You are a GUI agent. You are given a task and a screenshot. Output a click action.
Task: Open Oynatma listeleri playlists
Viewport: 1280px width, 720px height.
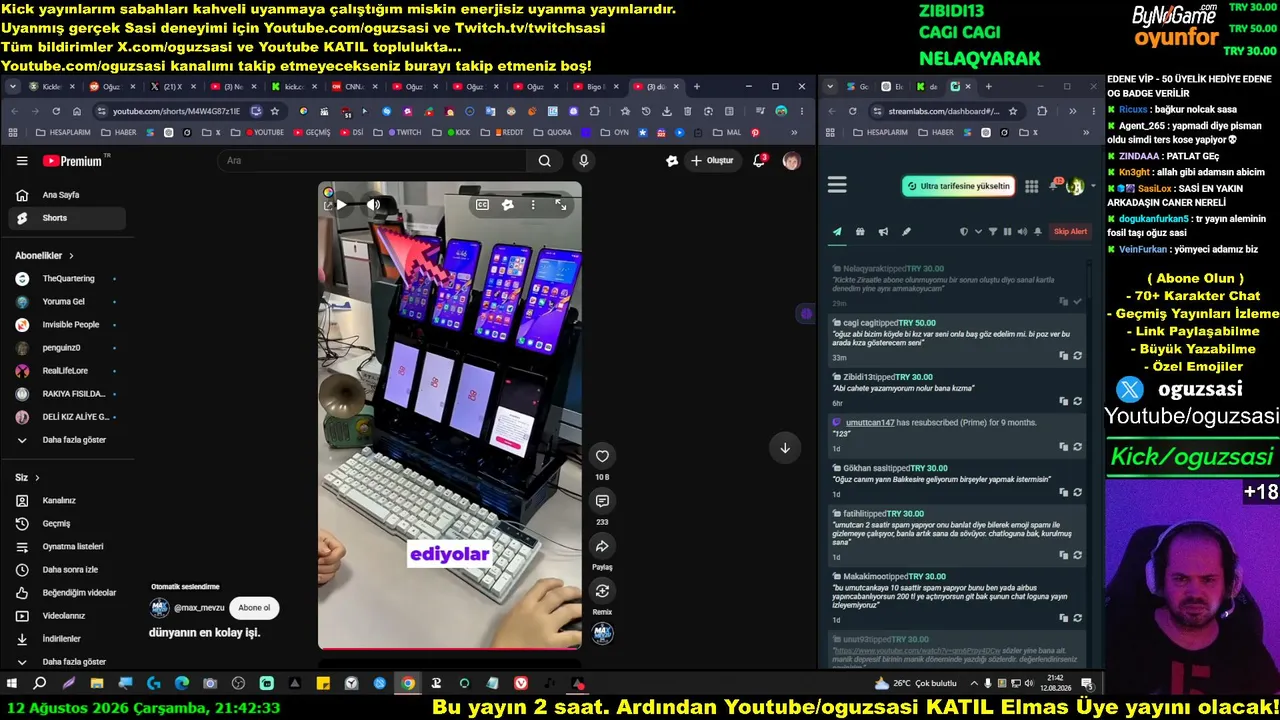point(68,546)
